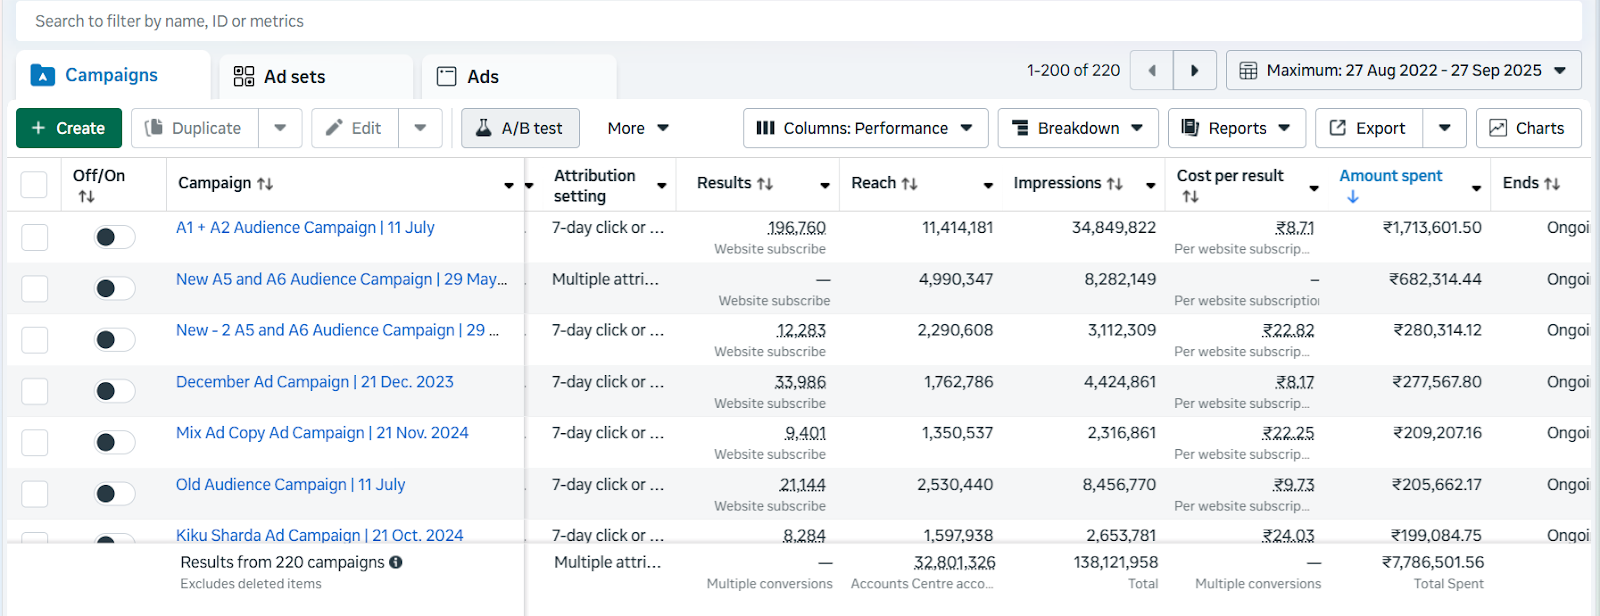Open the Breakdown dropdown
The image size is (1600, 616).
[1077, 128]
